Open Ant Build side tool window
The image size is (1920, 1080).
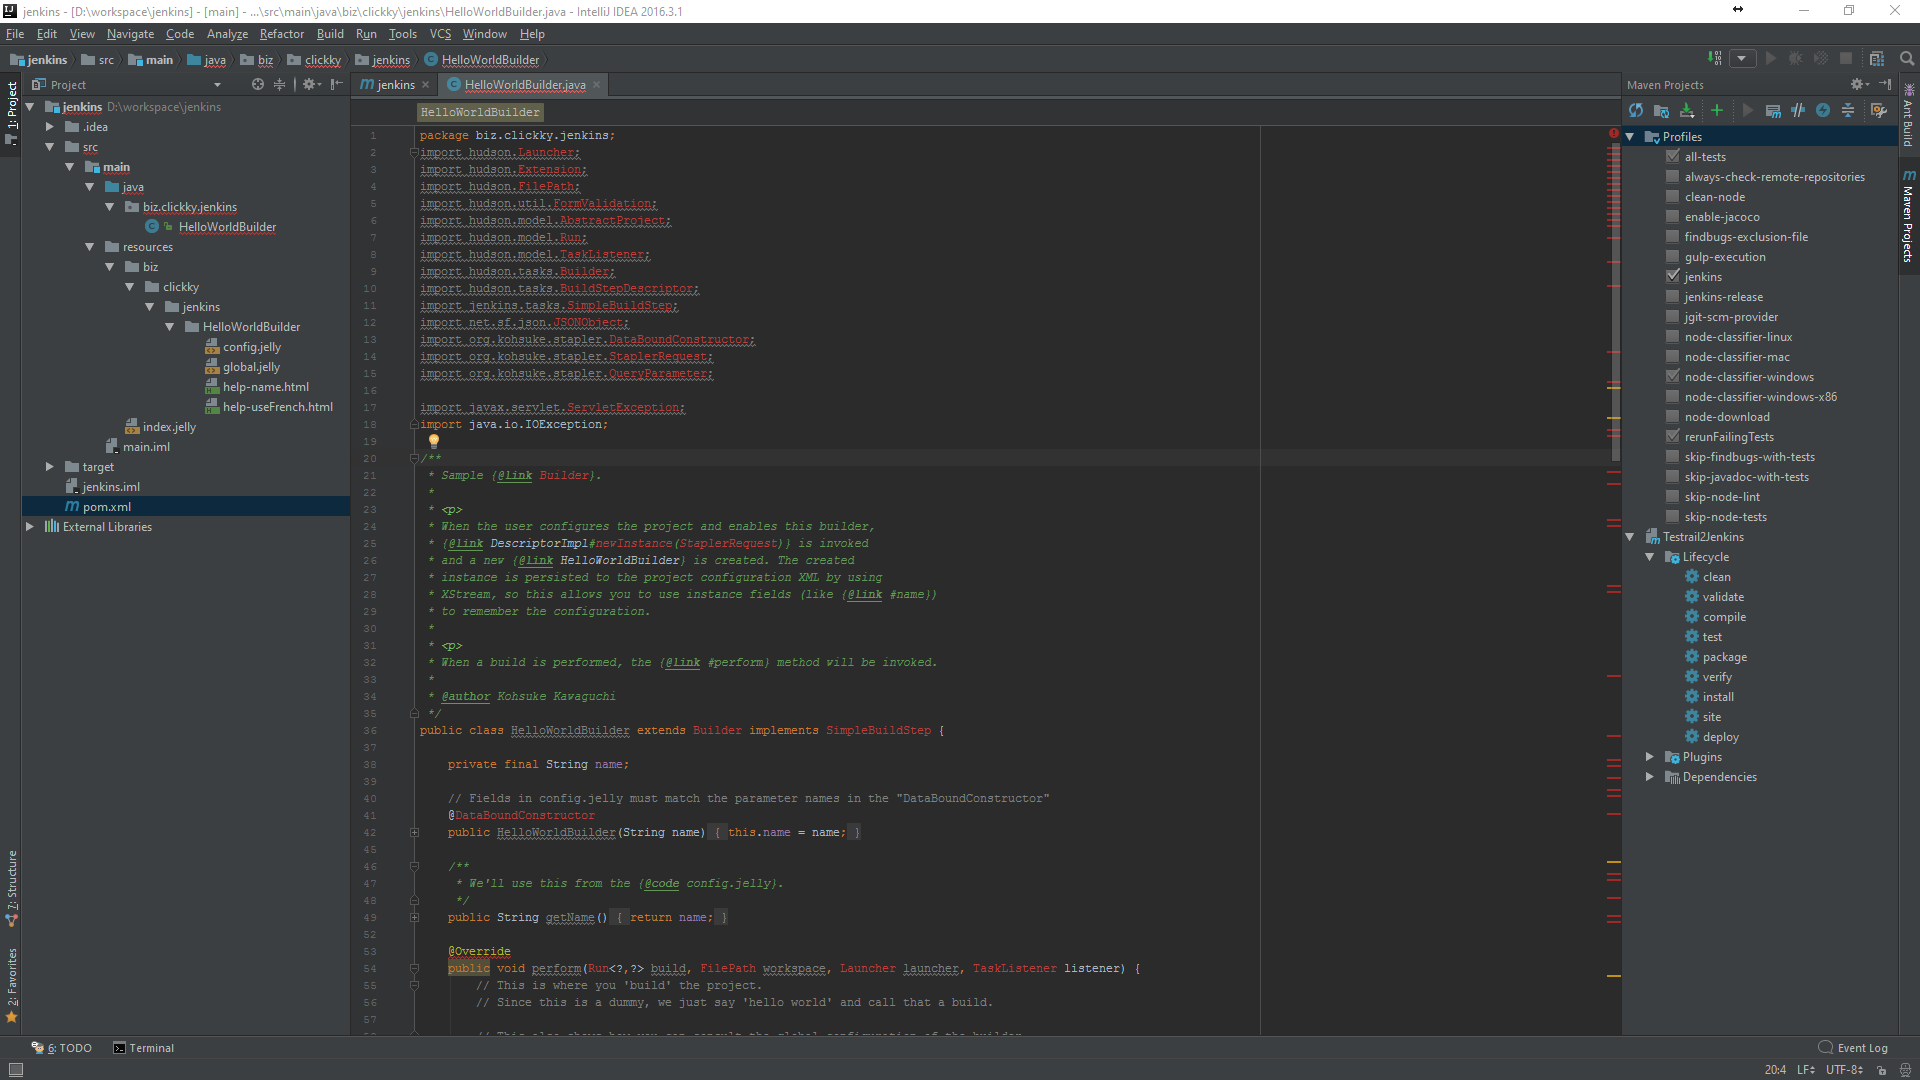pyautogui.click(x=1908, y=115)
